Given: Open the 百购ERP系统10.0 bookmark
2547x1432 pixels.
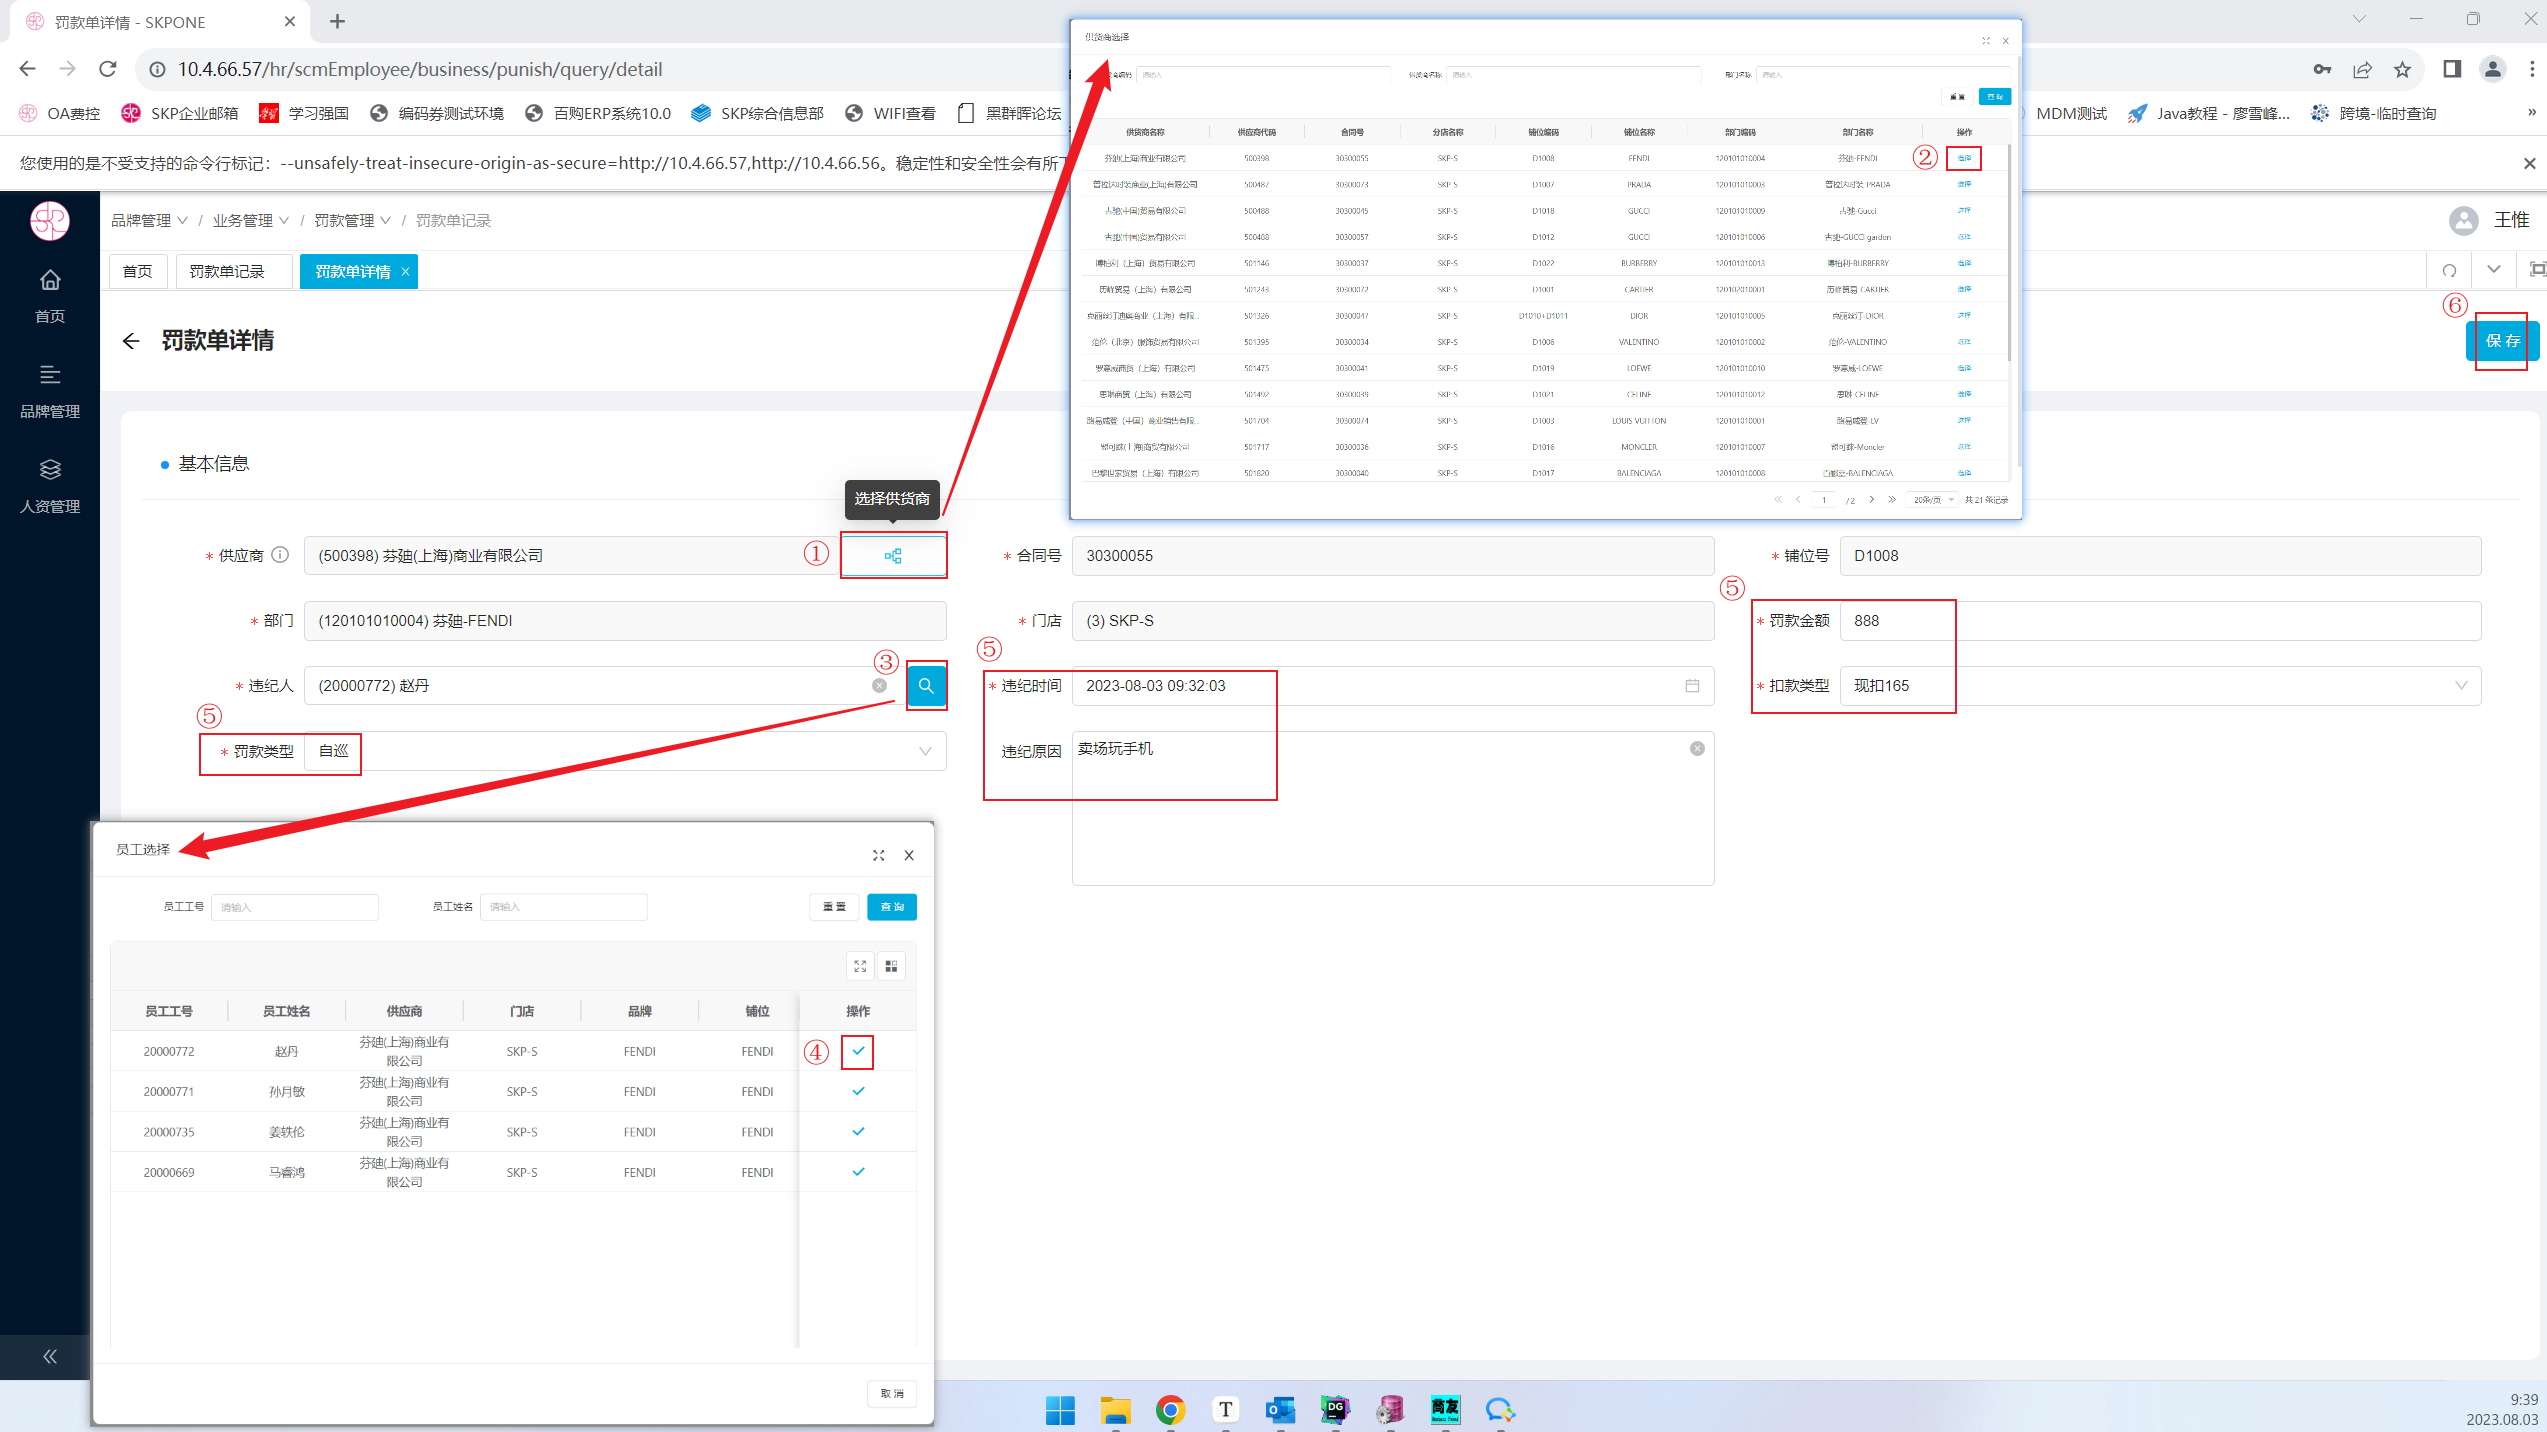Looking at the screenshot, I should click(x=598, y=113).
